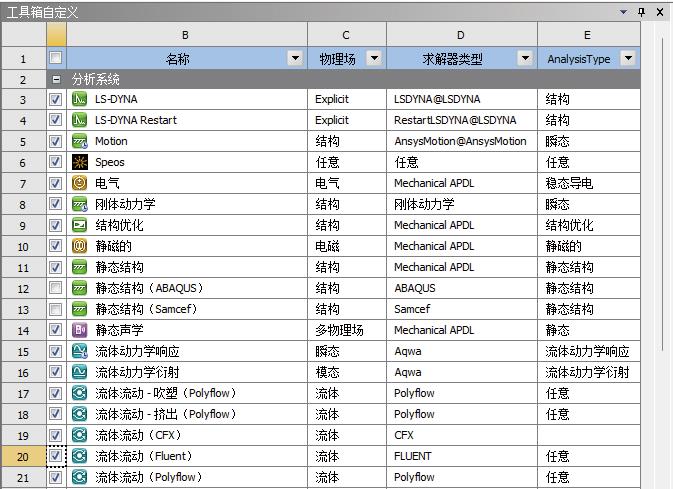Viewport: 673px width, 489px height.
Task: Toggle the select-all checkbox in header row
Action: pyautogui.click(x=56, y=58)
